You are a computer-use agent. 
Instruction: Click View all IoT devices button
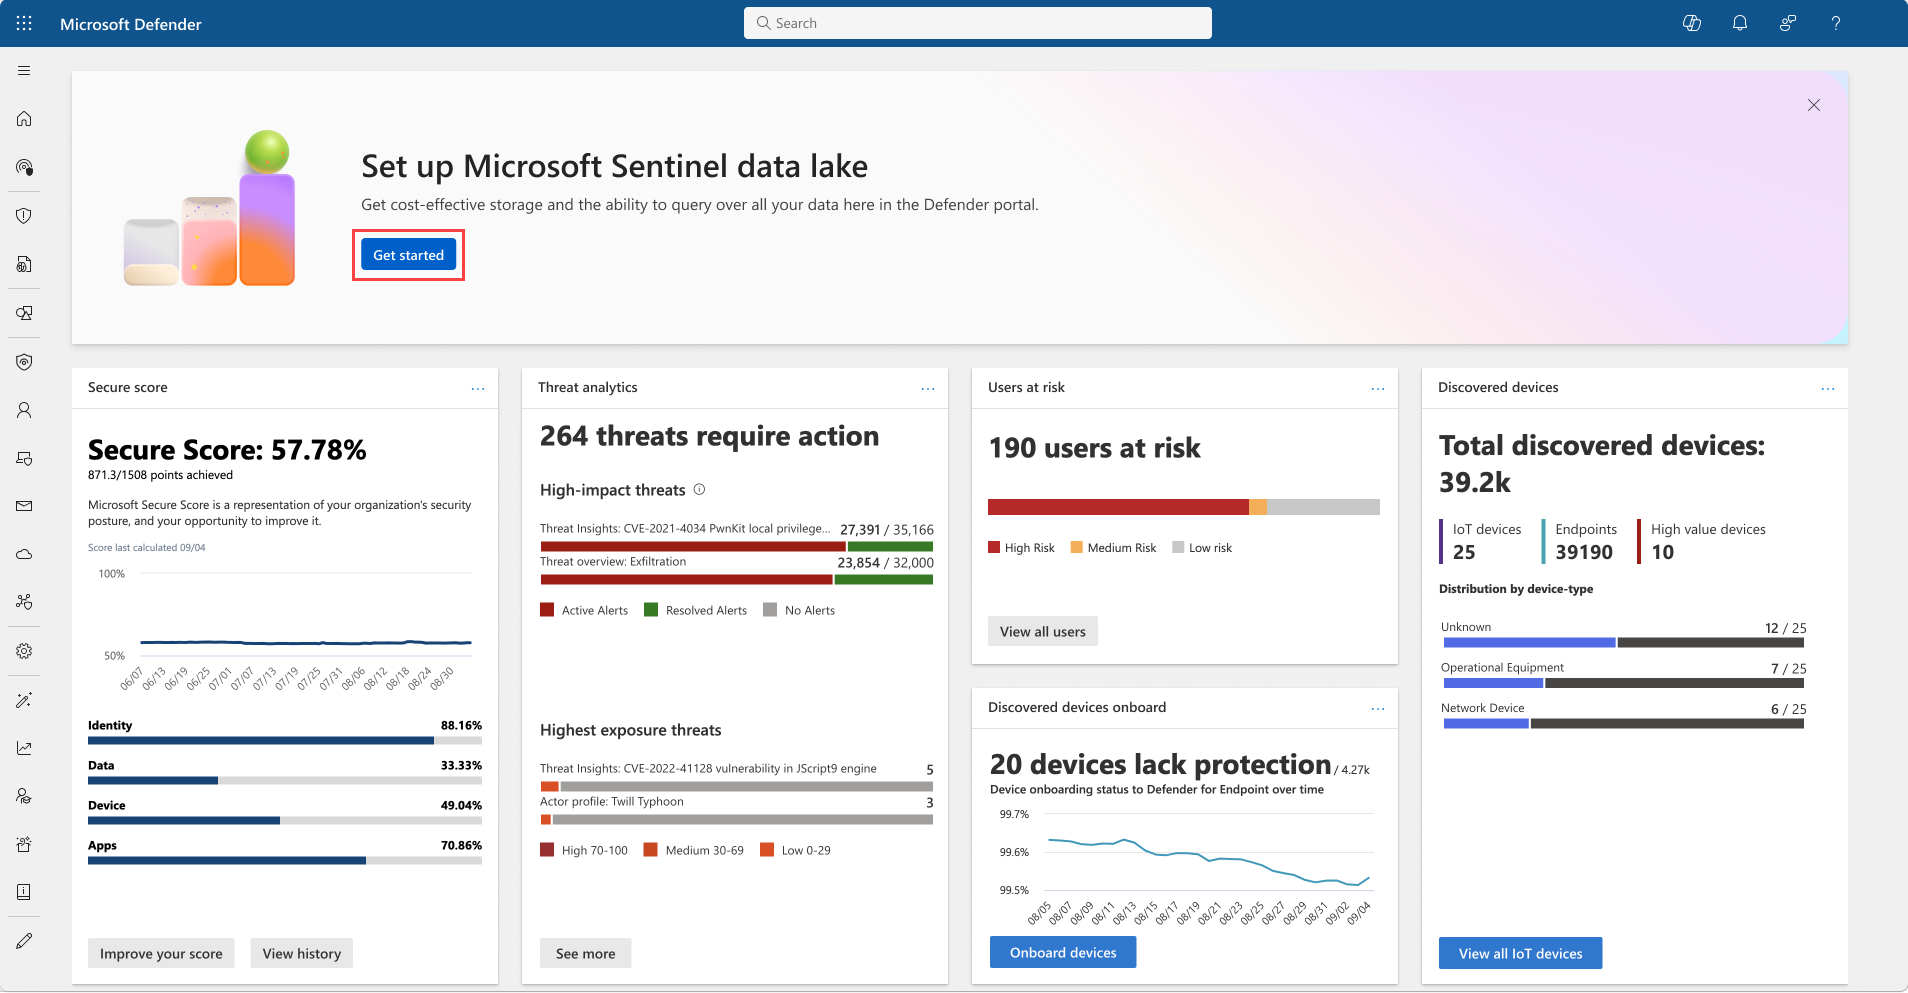pyautogui.click(x=1520, y=953)
